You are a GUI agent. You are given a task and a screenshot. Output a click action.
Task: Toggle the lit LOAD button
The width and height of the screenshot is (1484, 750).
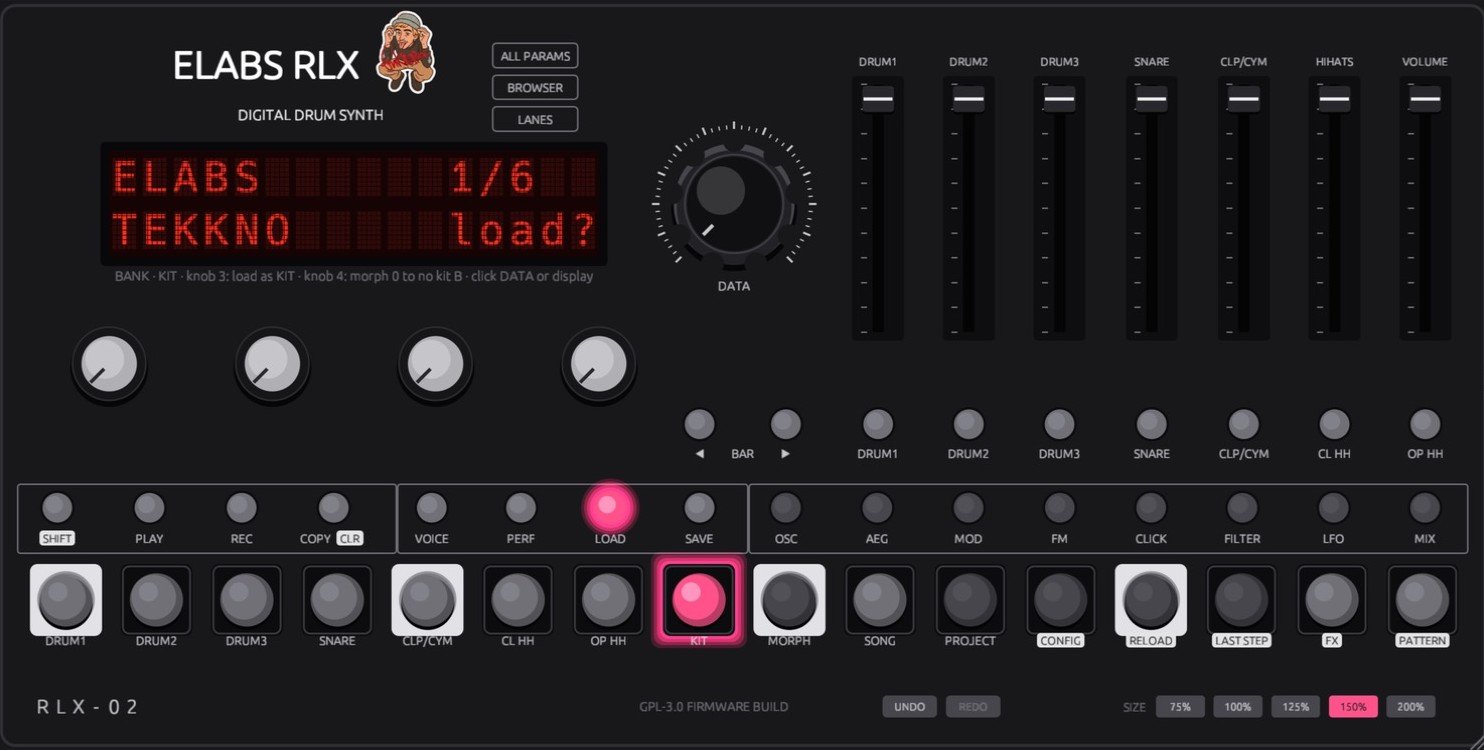610,508
